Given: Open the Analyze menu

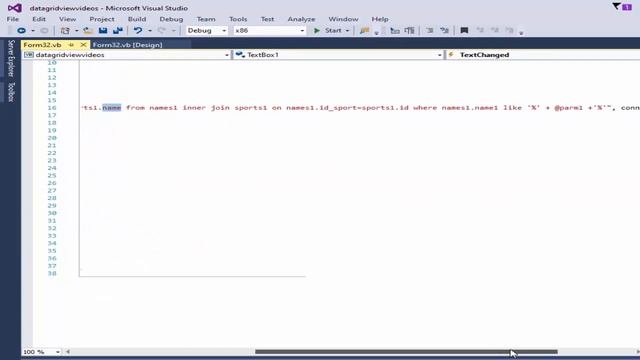Looking at the screenshot, I should 301,19.
